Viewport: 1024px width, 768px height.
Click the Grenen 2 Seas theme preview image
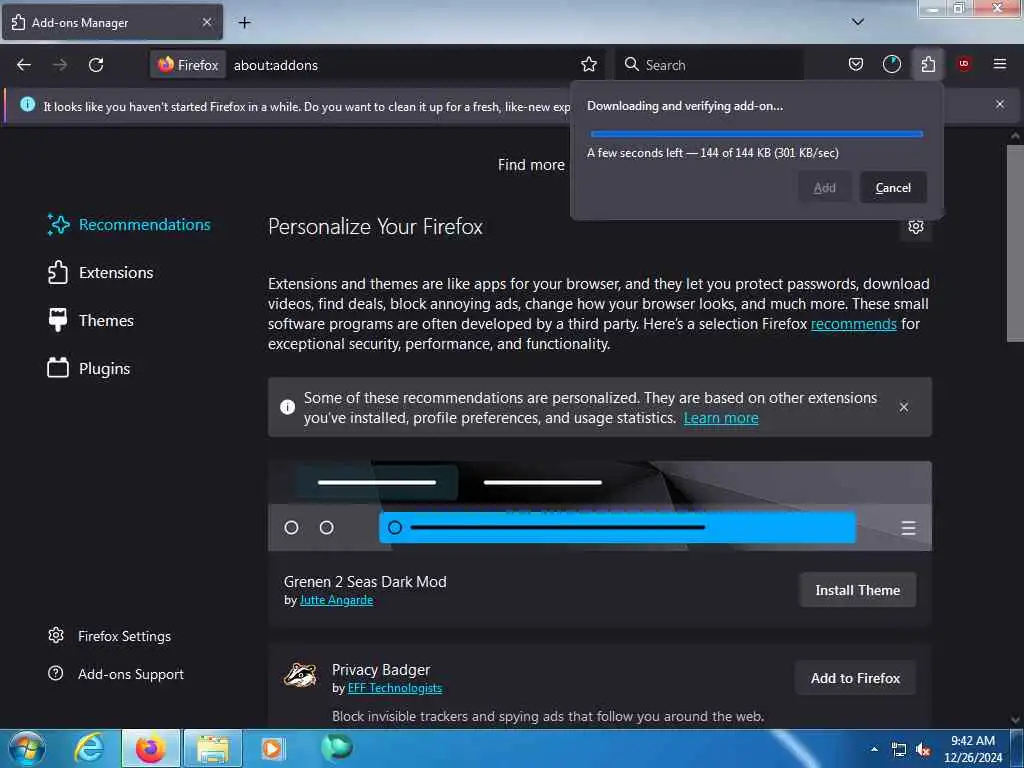600,506
